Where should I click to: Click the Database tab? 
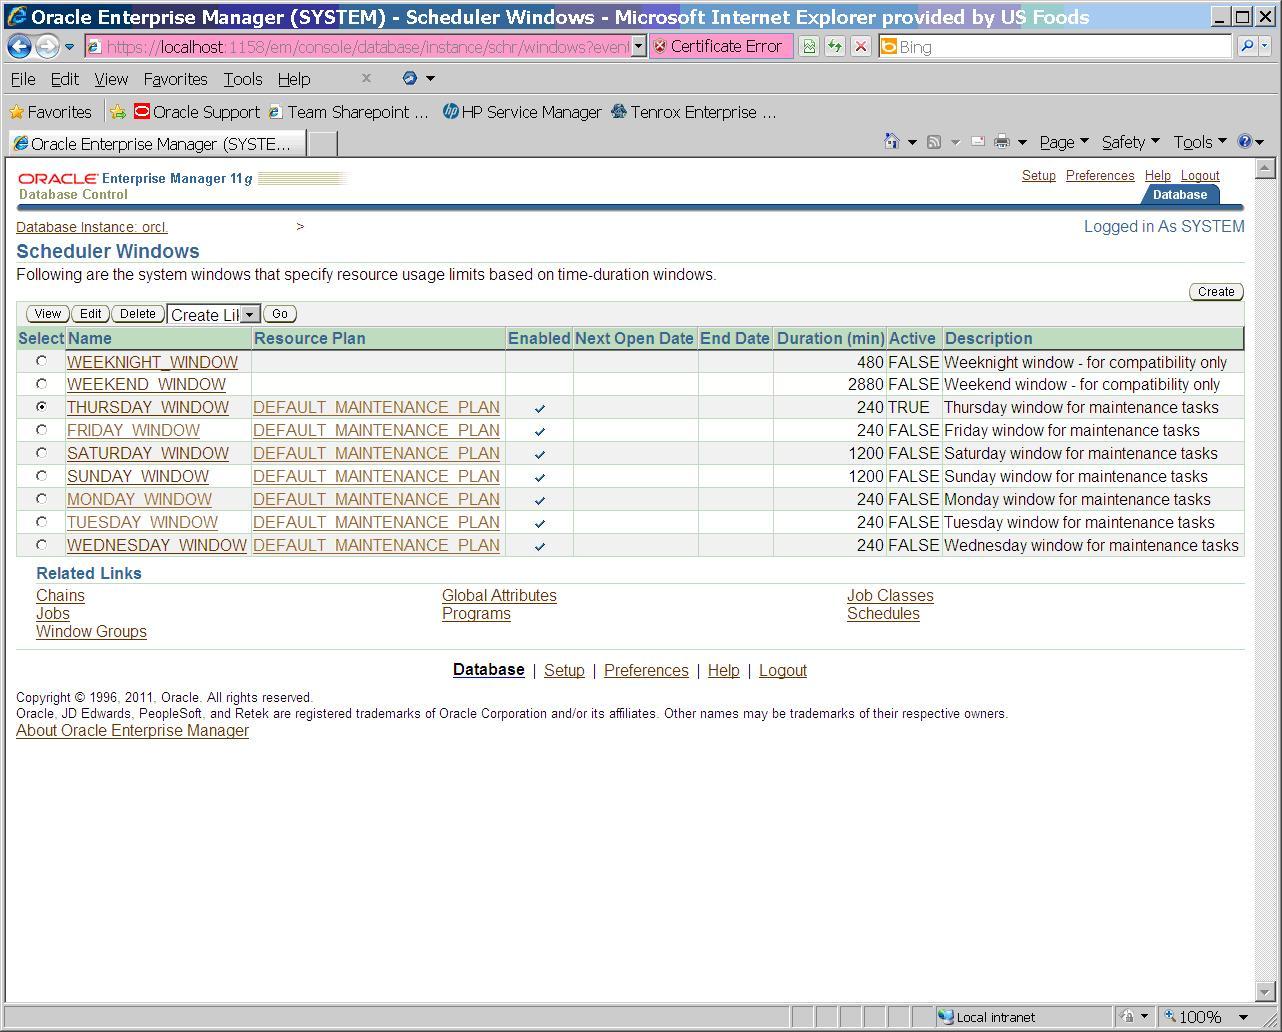[x=1180, y=195]
